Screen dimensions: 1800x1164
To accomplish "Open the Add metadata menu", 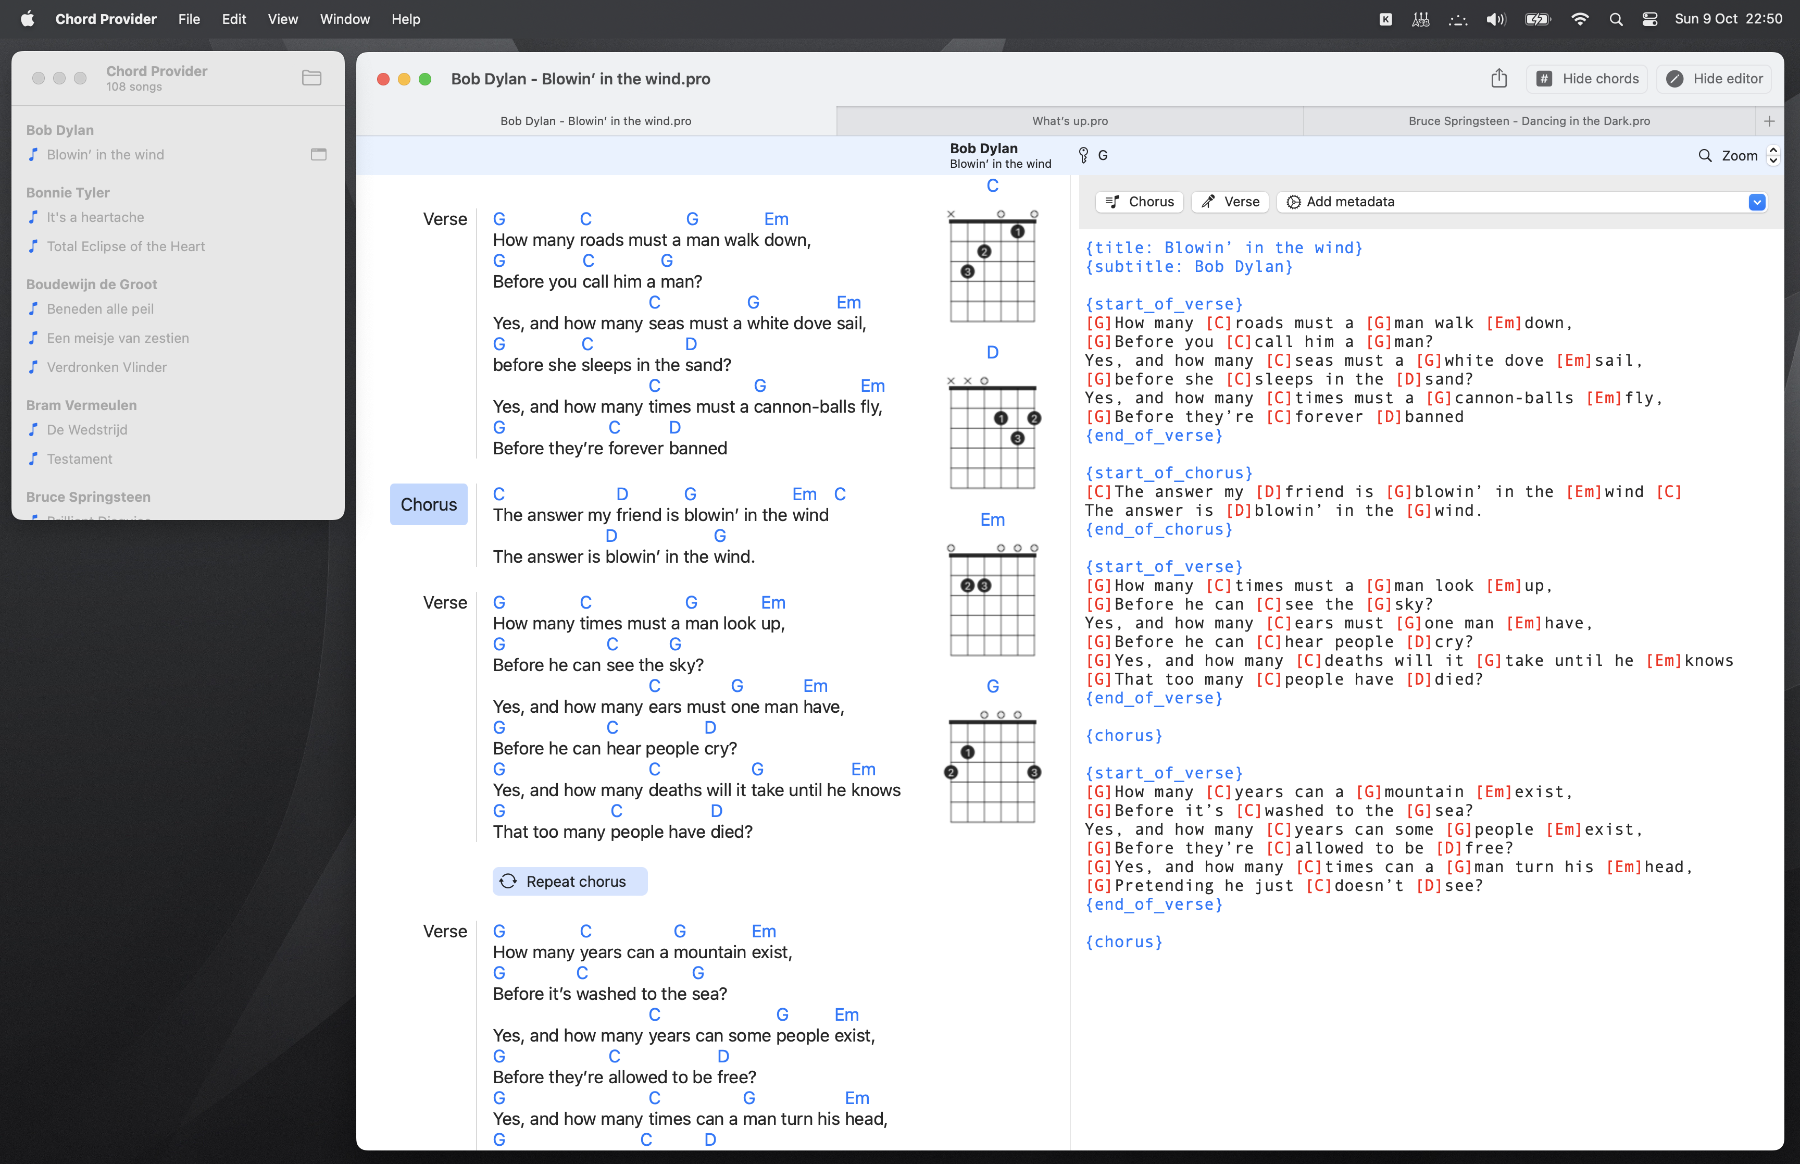I will (x=1522, y=202).
